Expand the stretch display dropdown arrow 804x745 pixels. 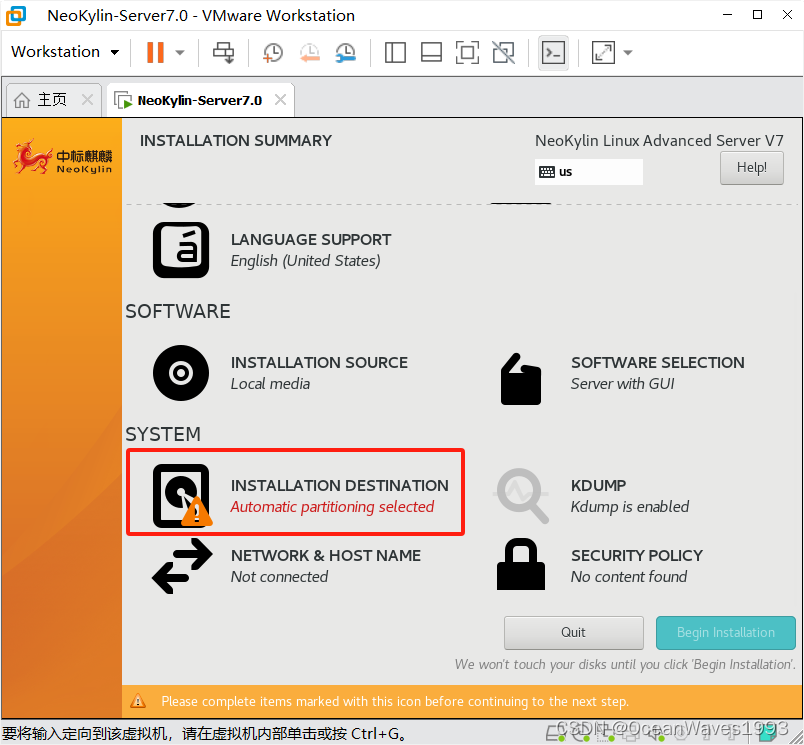tap(628, 52)
